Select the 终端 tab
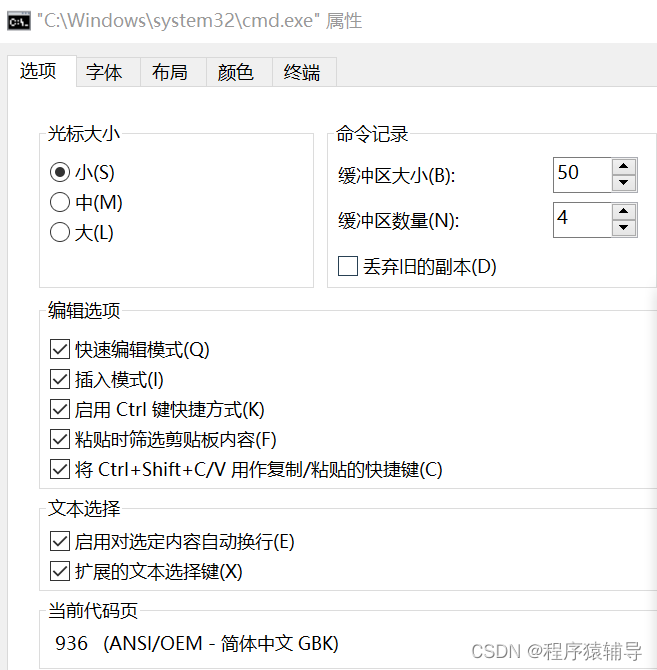Viewport: 657px width, 670px height. [x=302, y=73]
